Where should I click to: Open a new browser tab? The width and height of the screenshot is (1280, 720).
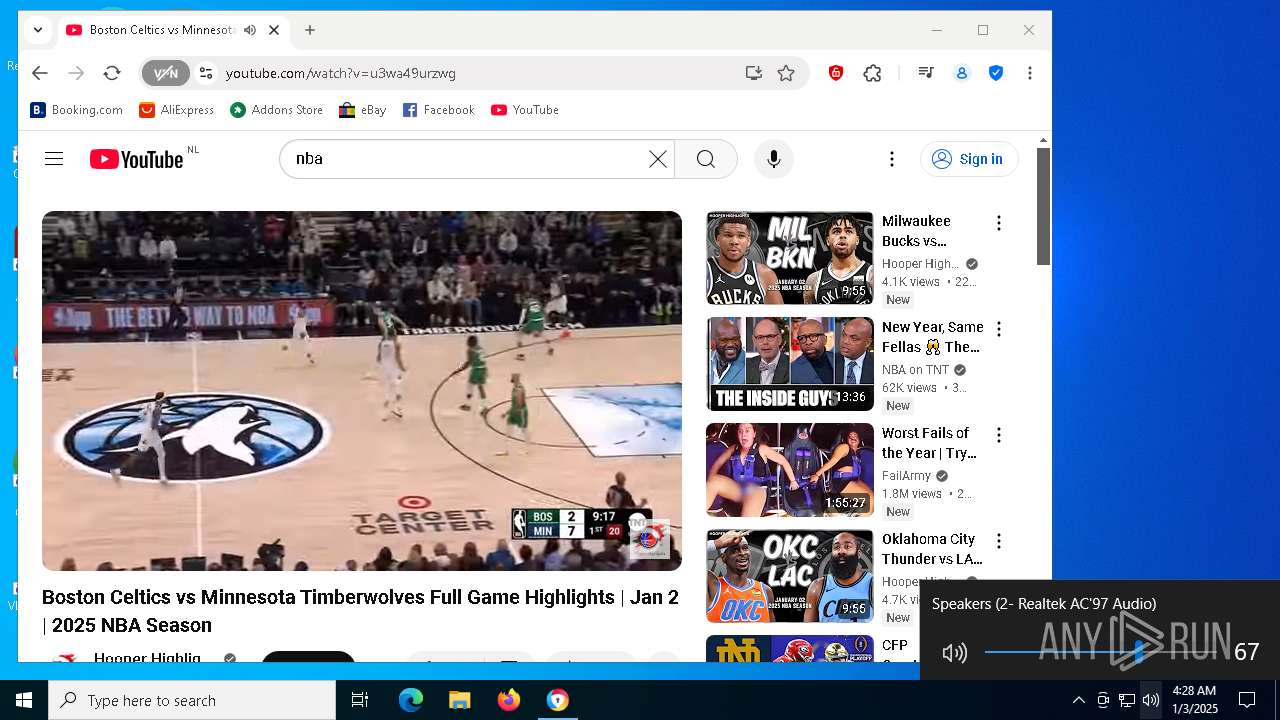(x=310, y=30)
